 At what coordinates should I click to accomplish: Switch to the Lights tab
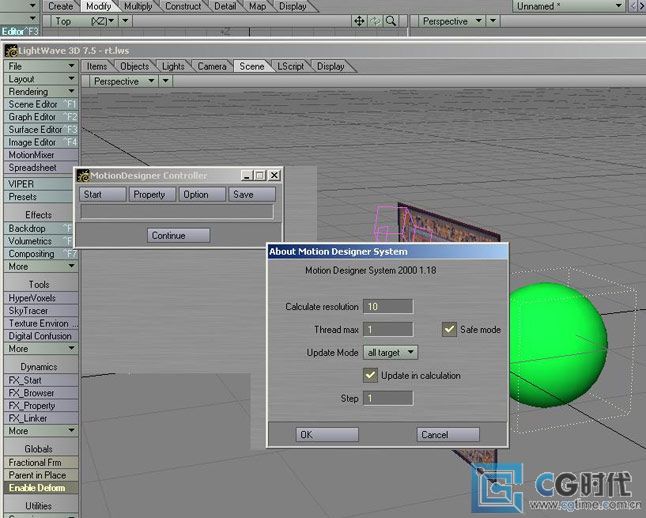173,66
